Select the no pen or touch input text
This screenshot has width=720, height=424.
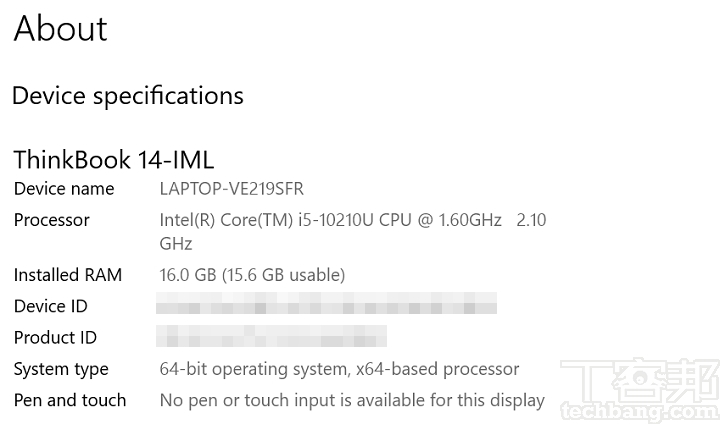pos(352,400)
